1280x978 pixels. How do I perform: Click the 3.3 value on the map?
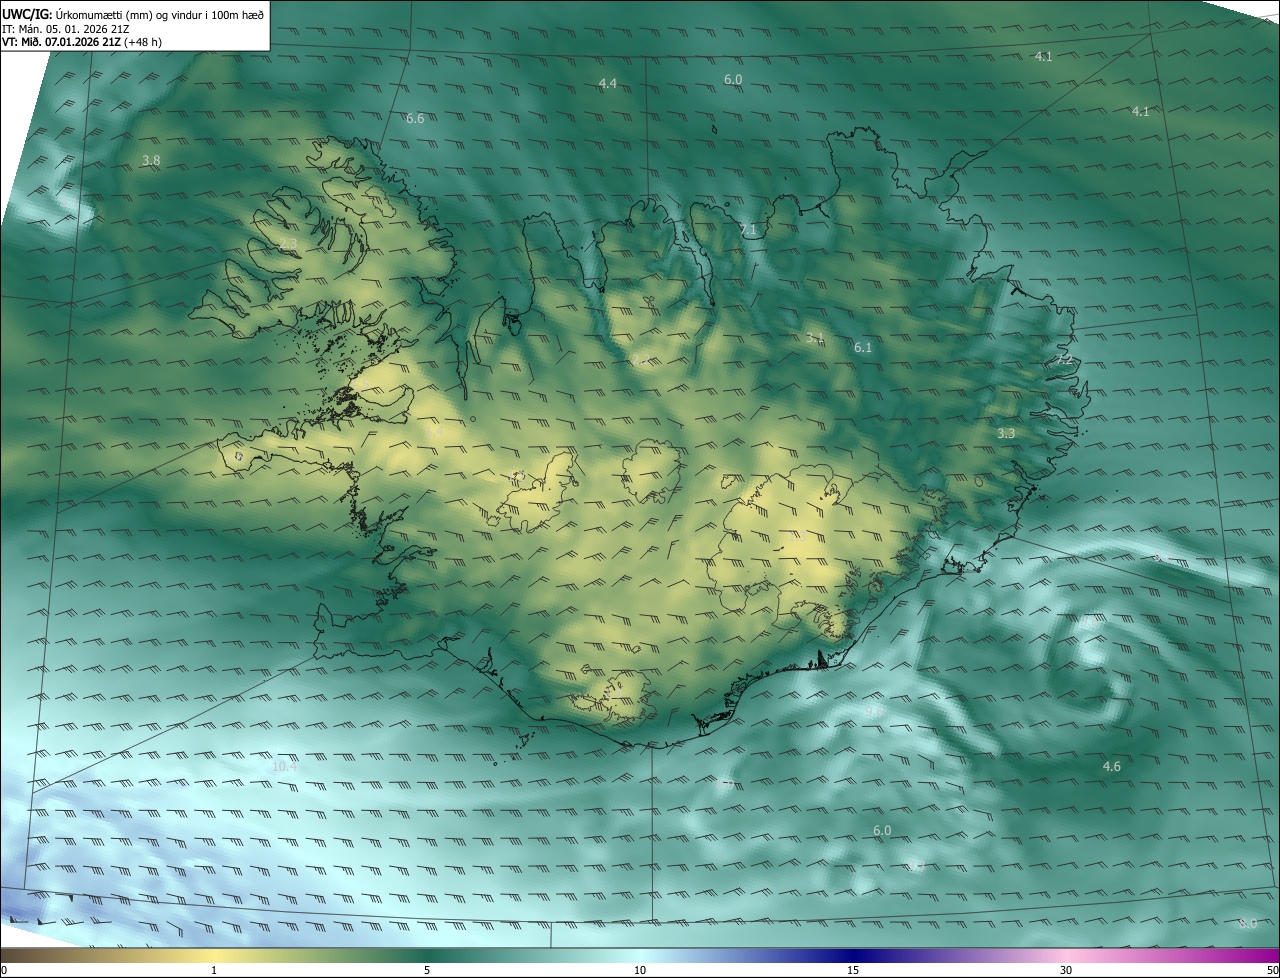1006,433
